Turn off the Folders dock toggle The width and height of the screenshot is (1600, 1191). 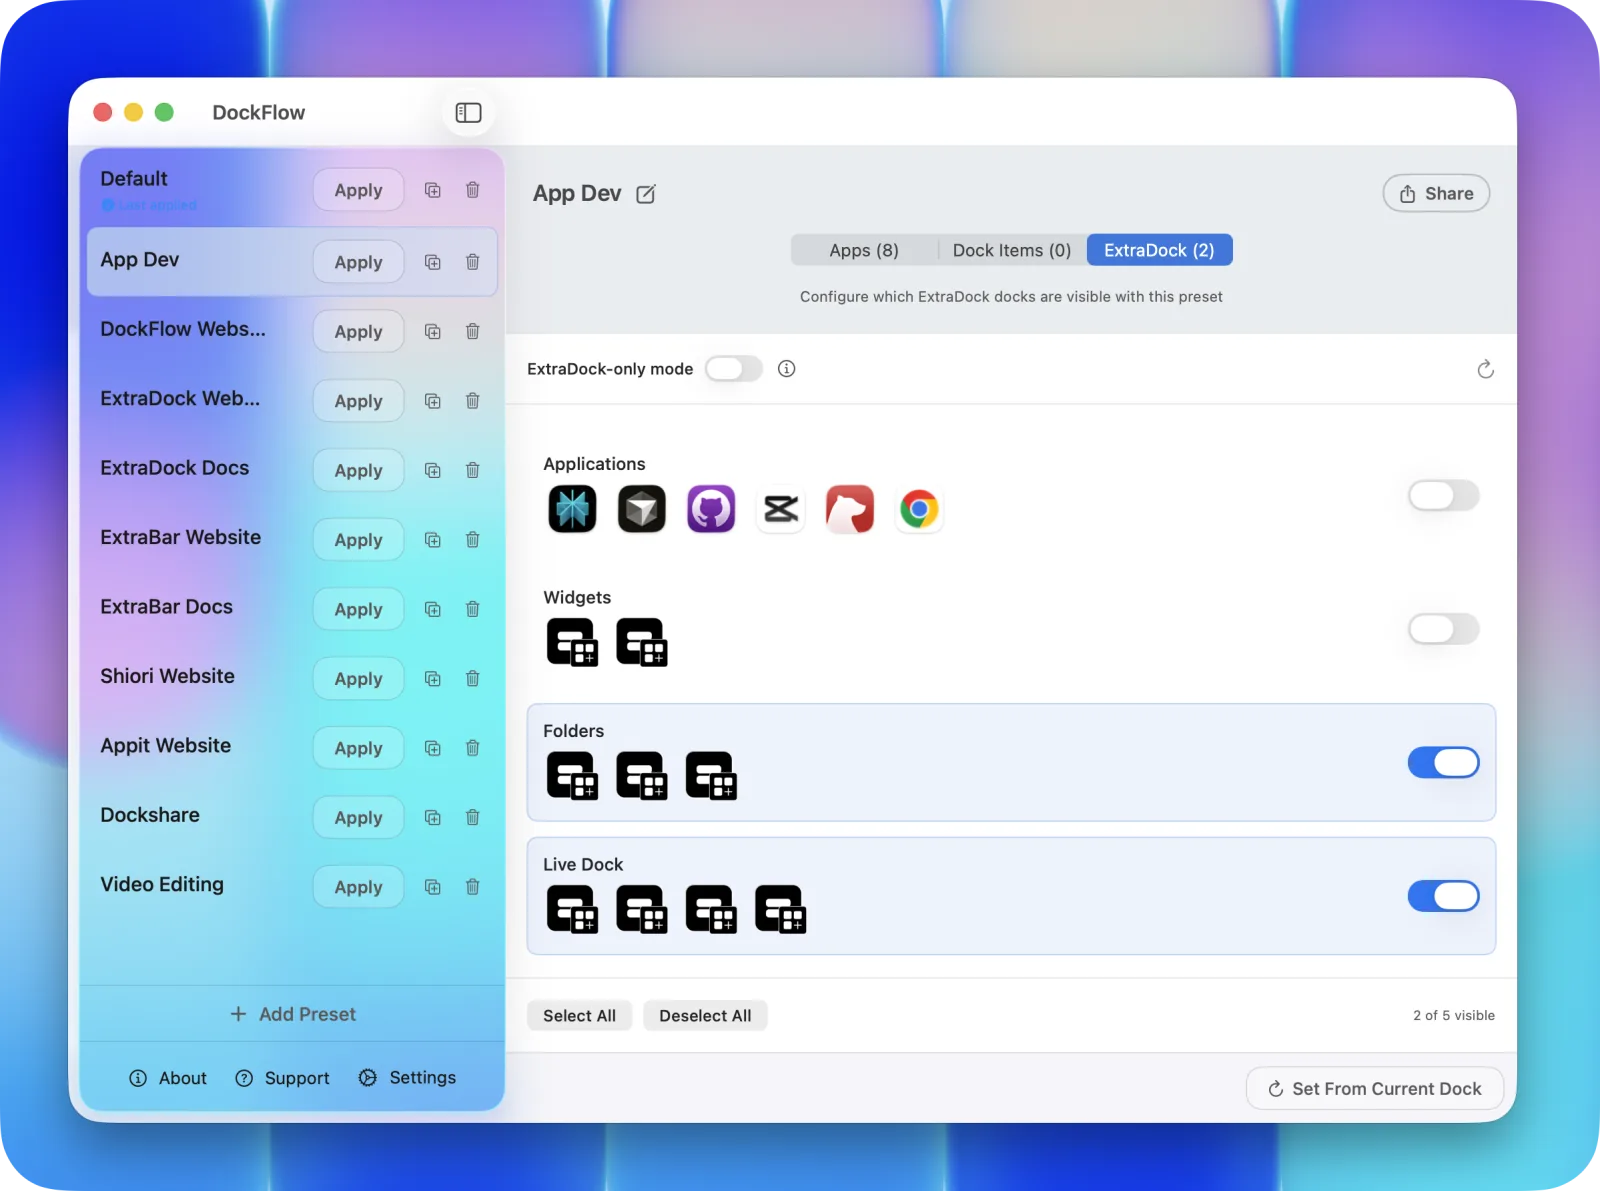[1443, 763]
